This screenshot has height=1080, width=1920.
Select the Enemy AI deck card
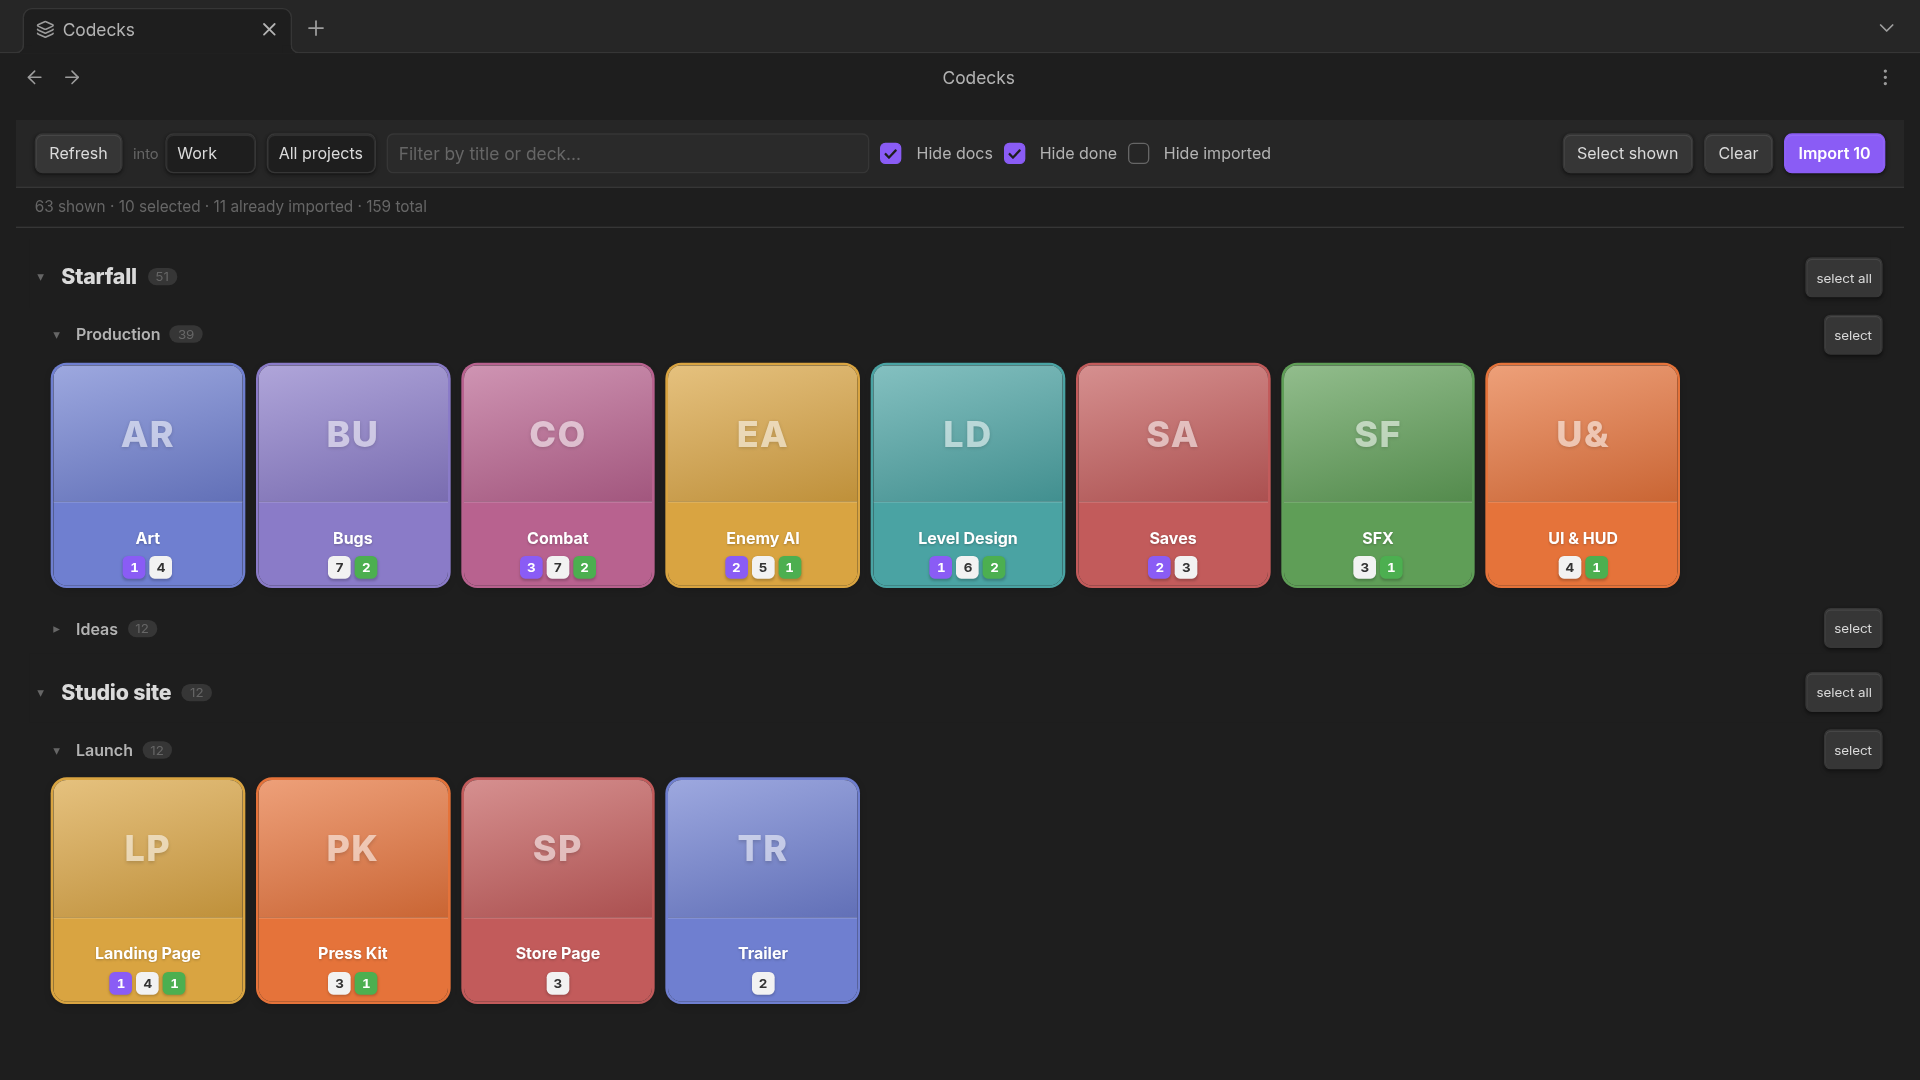[x=762, y=475]
